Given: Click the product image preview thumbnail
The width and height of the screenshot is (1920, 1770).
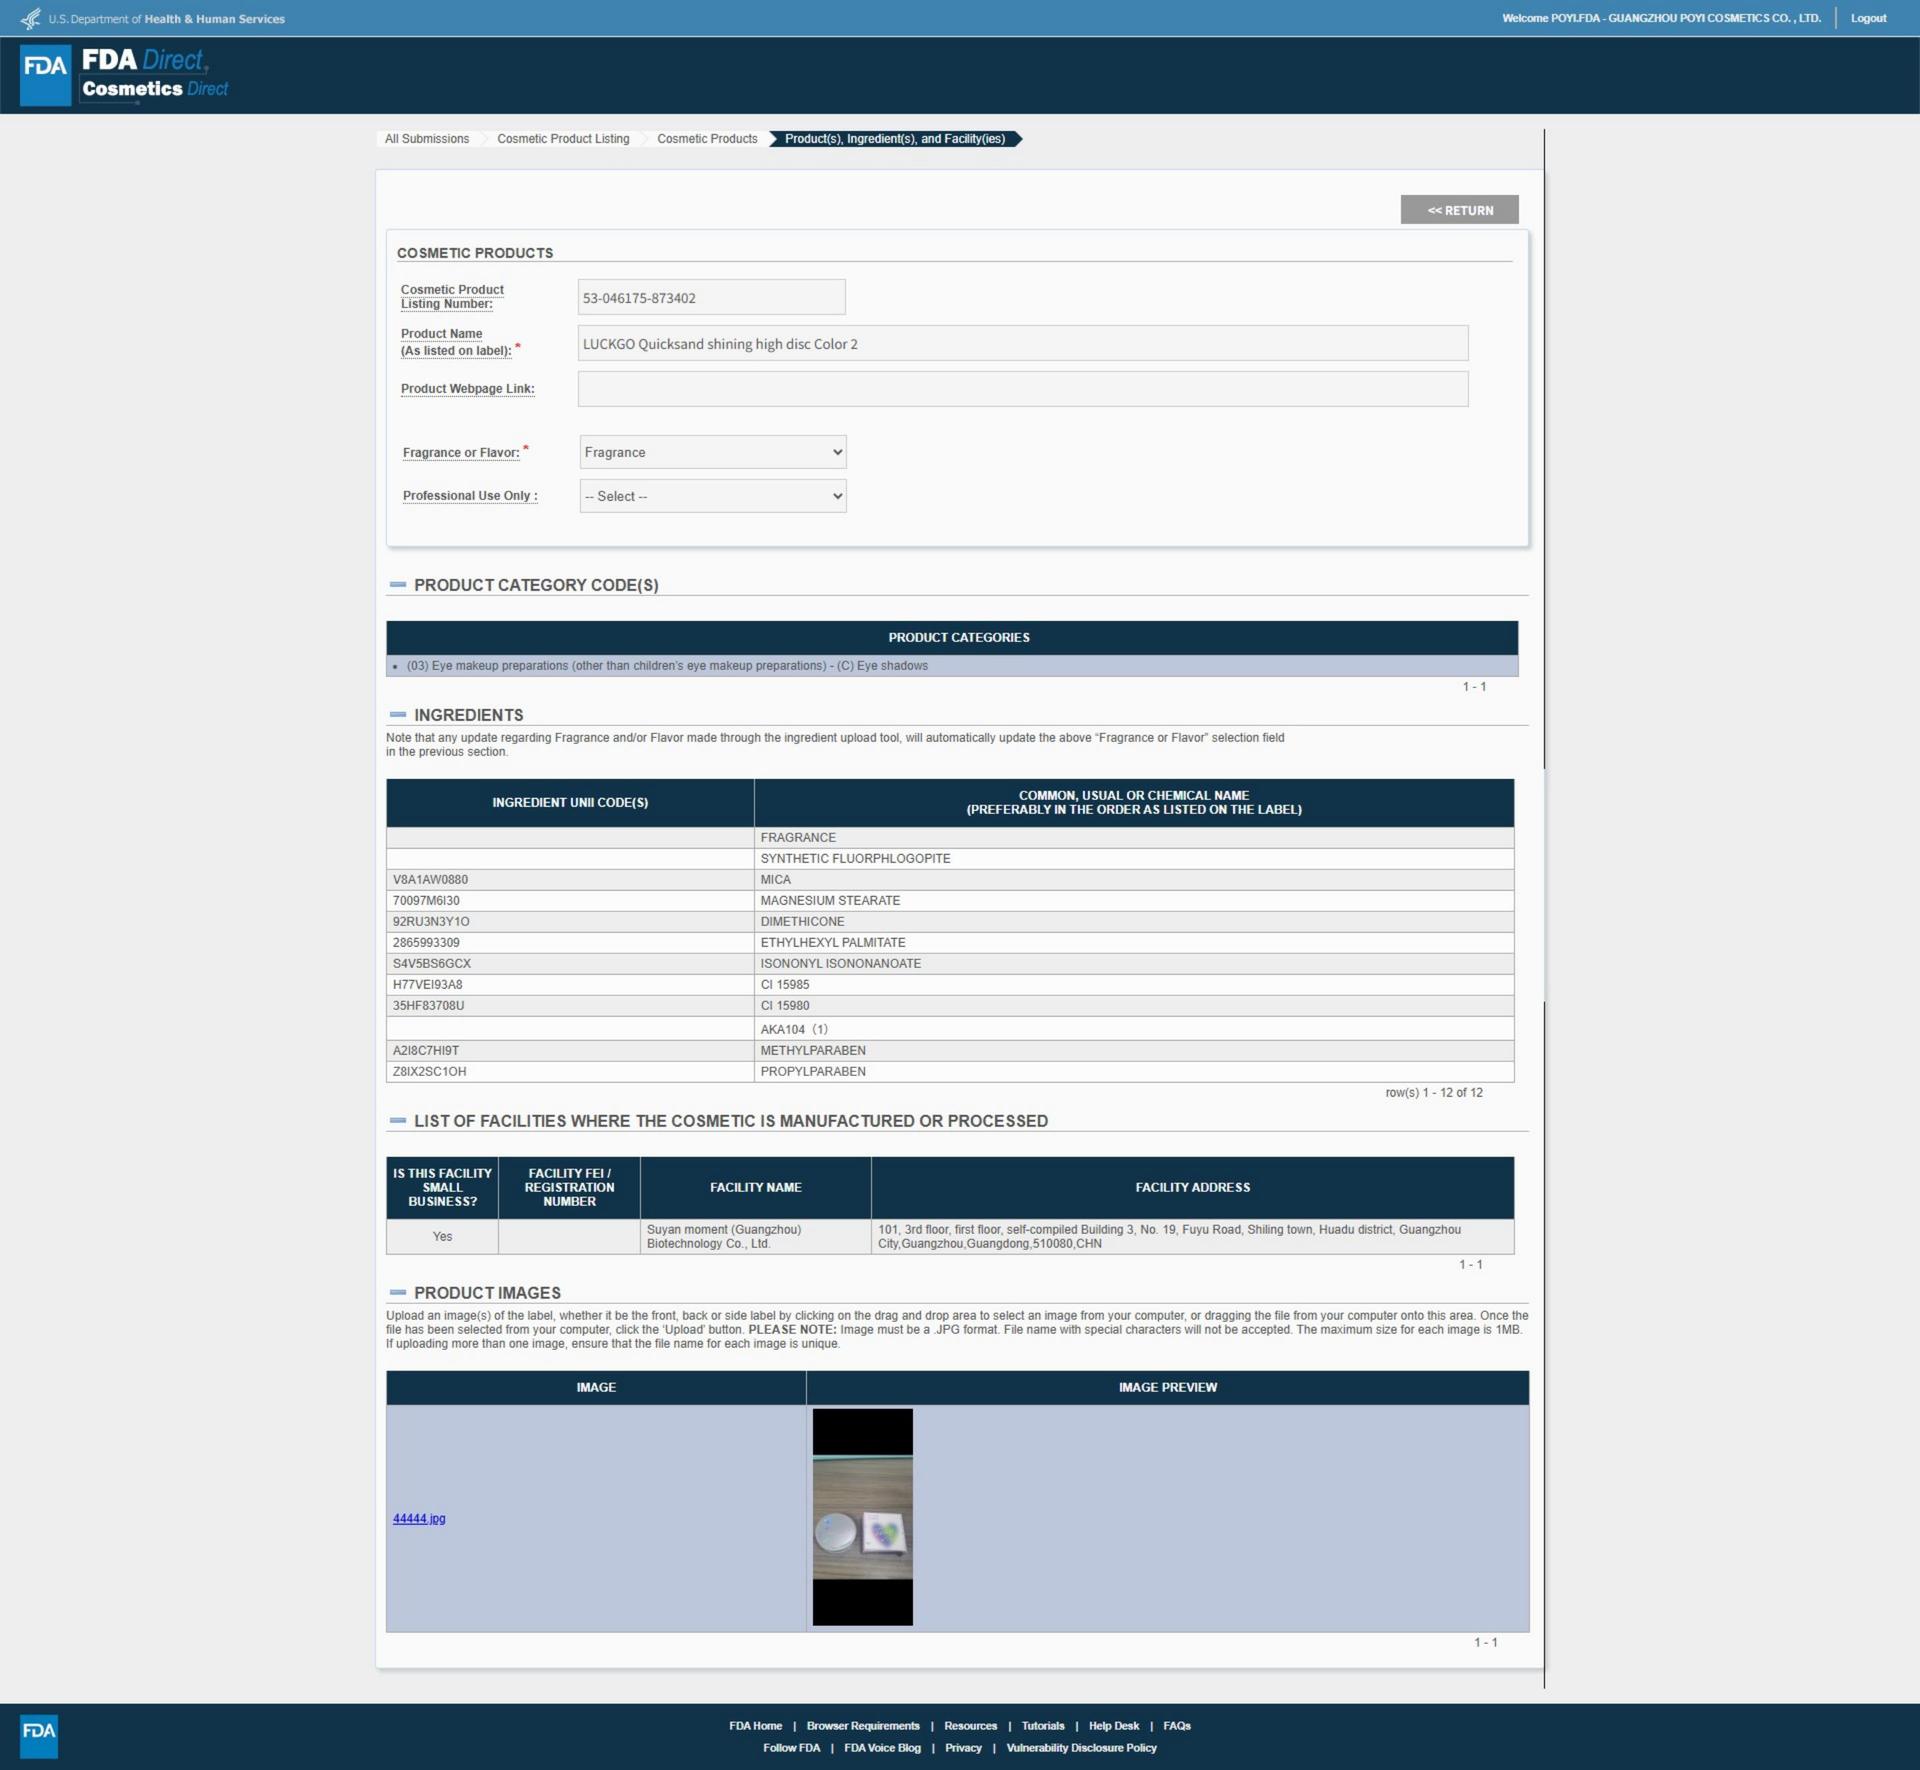Looking at the screenshot, I should [862, 1517].
